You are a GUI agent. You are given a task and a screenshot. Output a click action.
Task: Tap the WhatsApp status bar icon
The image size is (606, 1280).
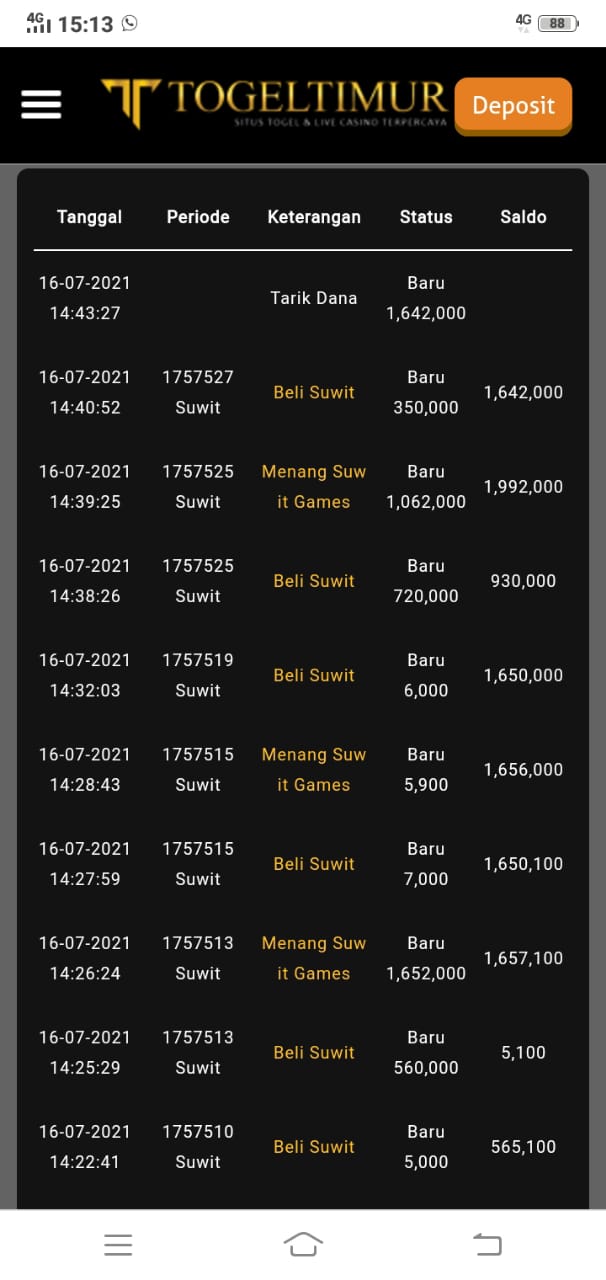129,23
